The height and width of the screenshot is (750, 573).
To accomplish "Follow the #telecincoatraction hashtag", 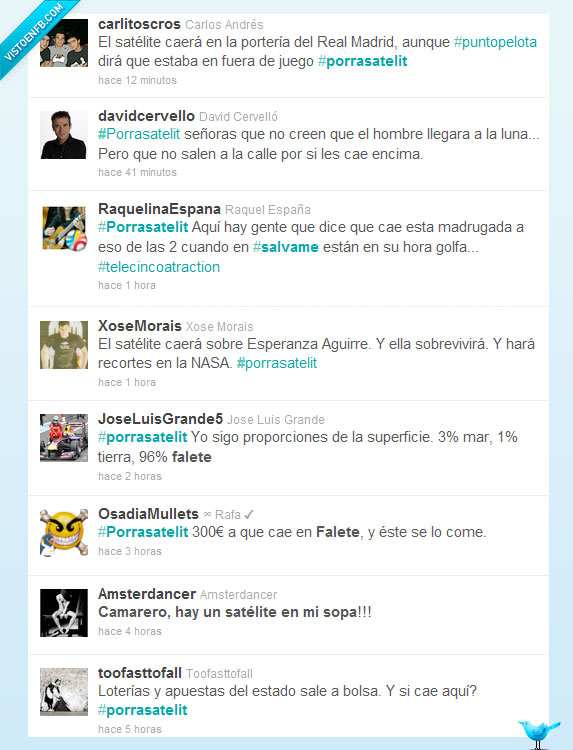I will coord(159,267).
